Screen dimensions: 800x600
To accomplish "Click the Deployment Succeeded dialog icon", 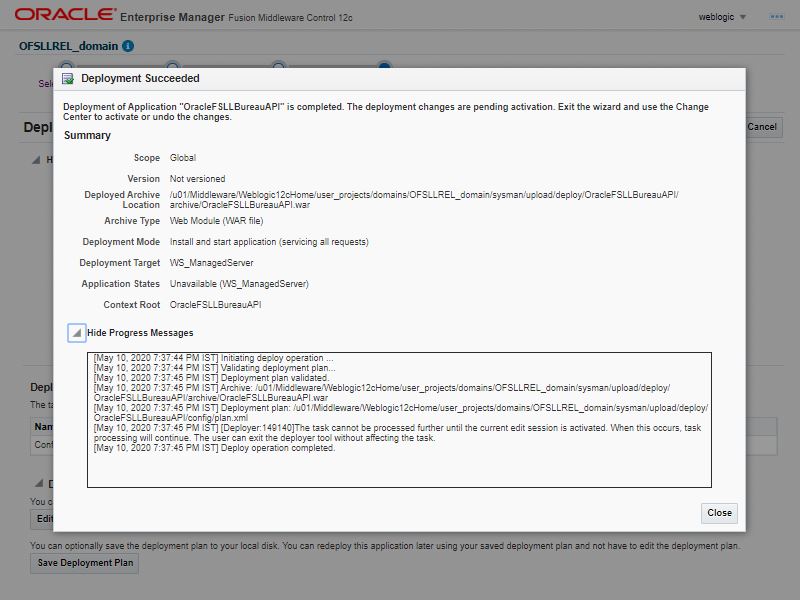I will point(68,79).
